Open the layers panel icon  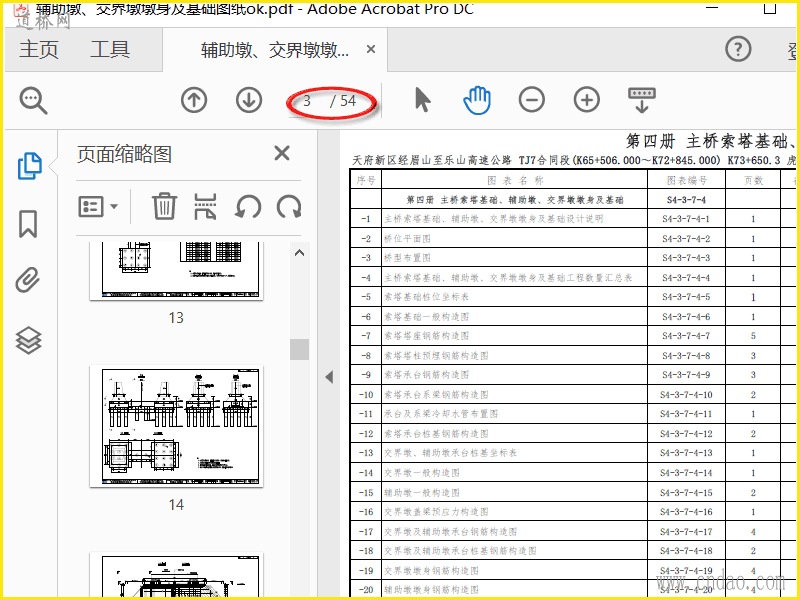pos(28,340)
